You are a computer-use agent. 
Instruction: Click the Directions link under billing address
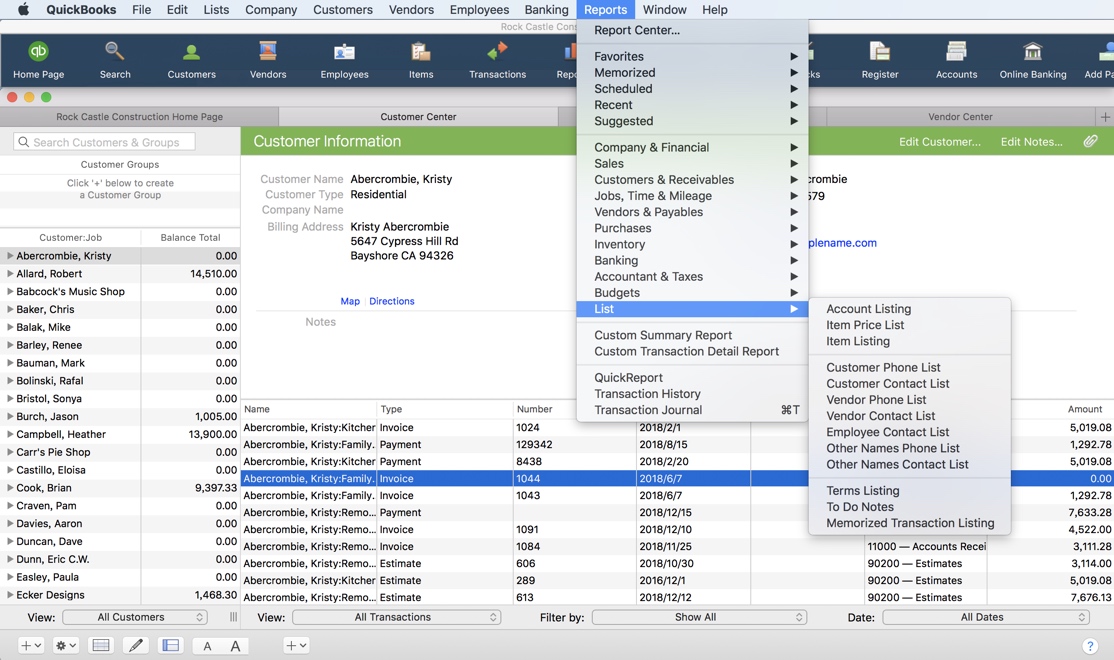click(x=392, y=301)
